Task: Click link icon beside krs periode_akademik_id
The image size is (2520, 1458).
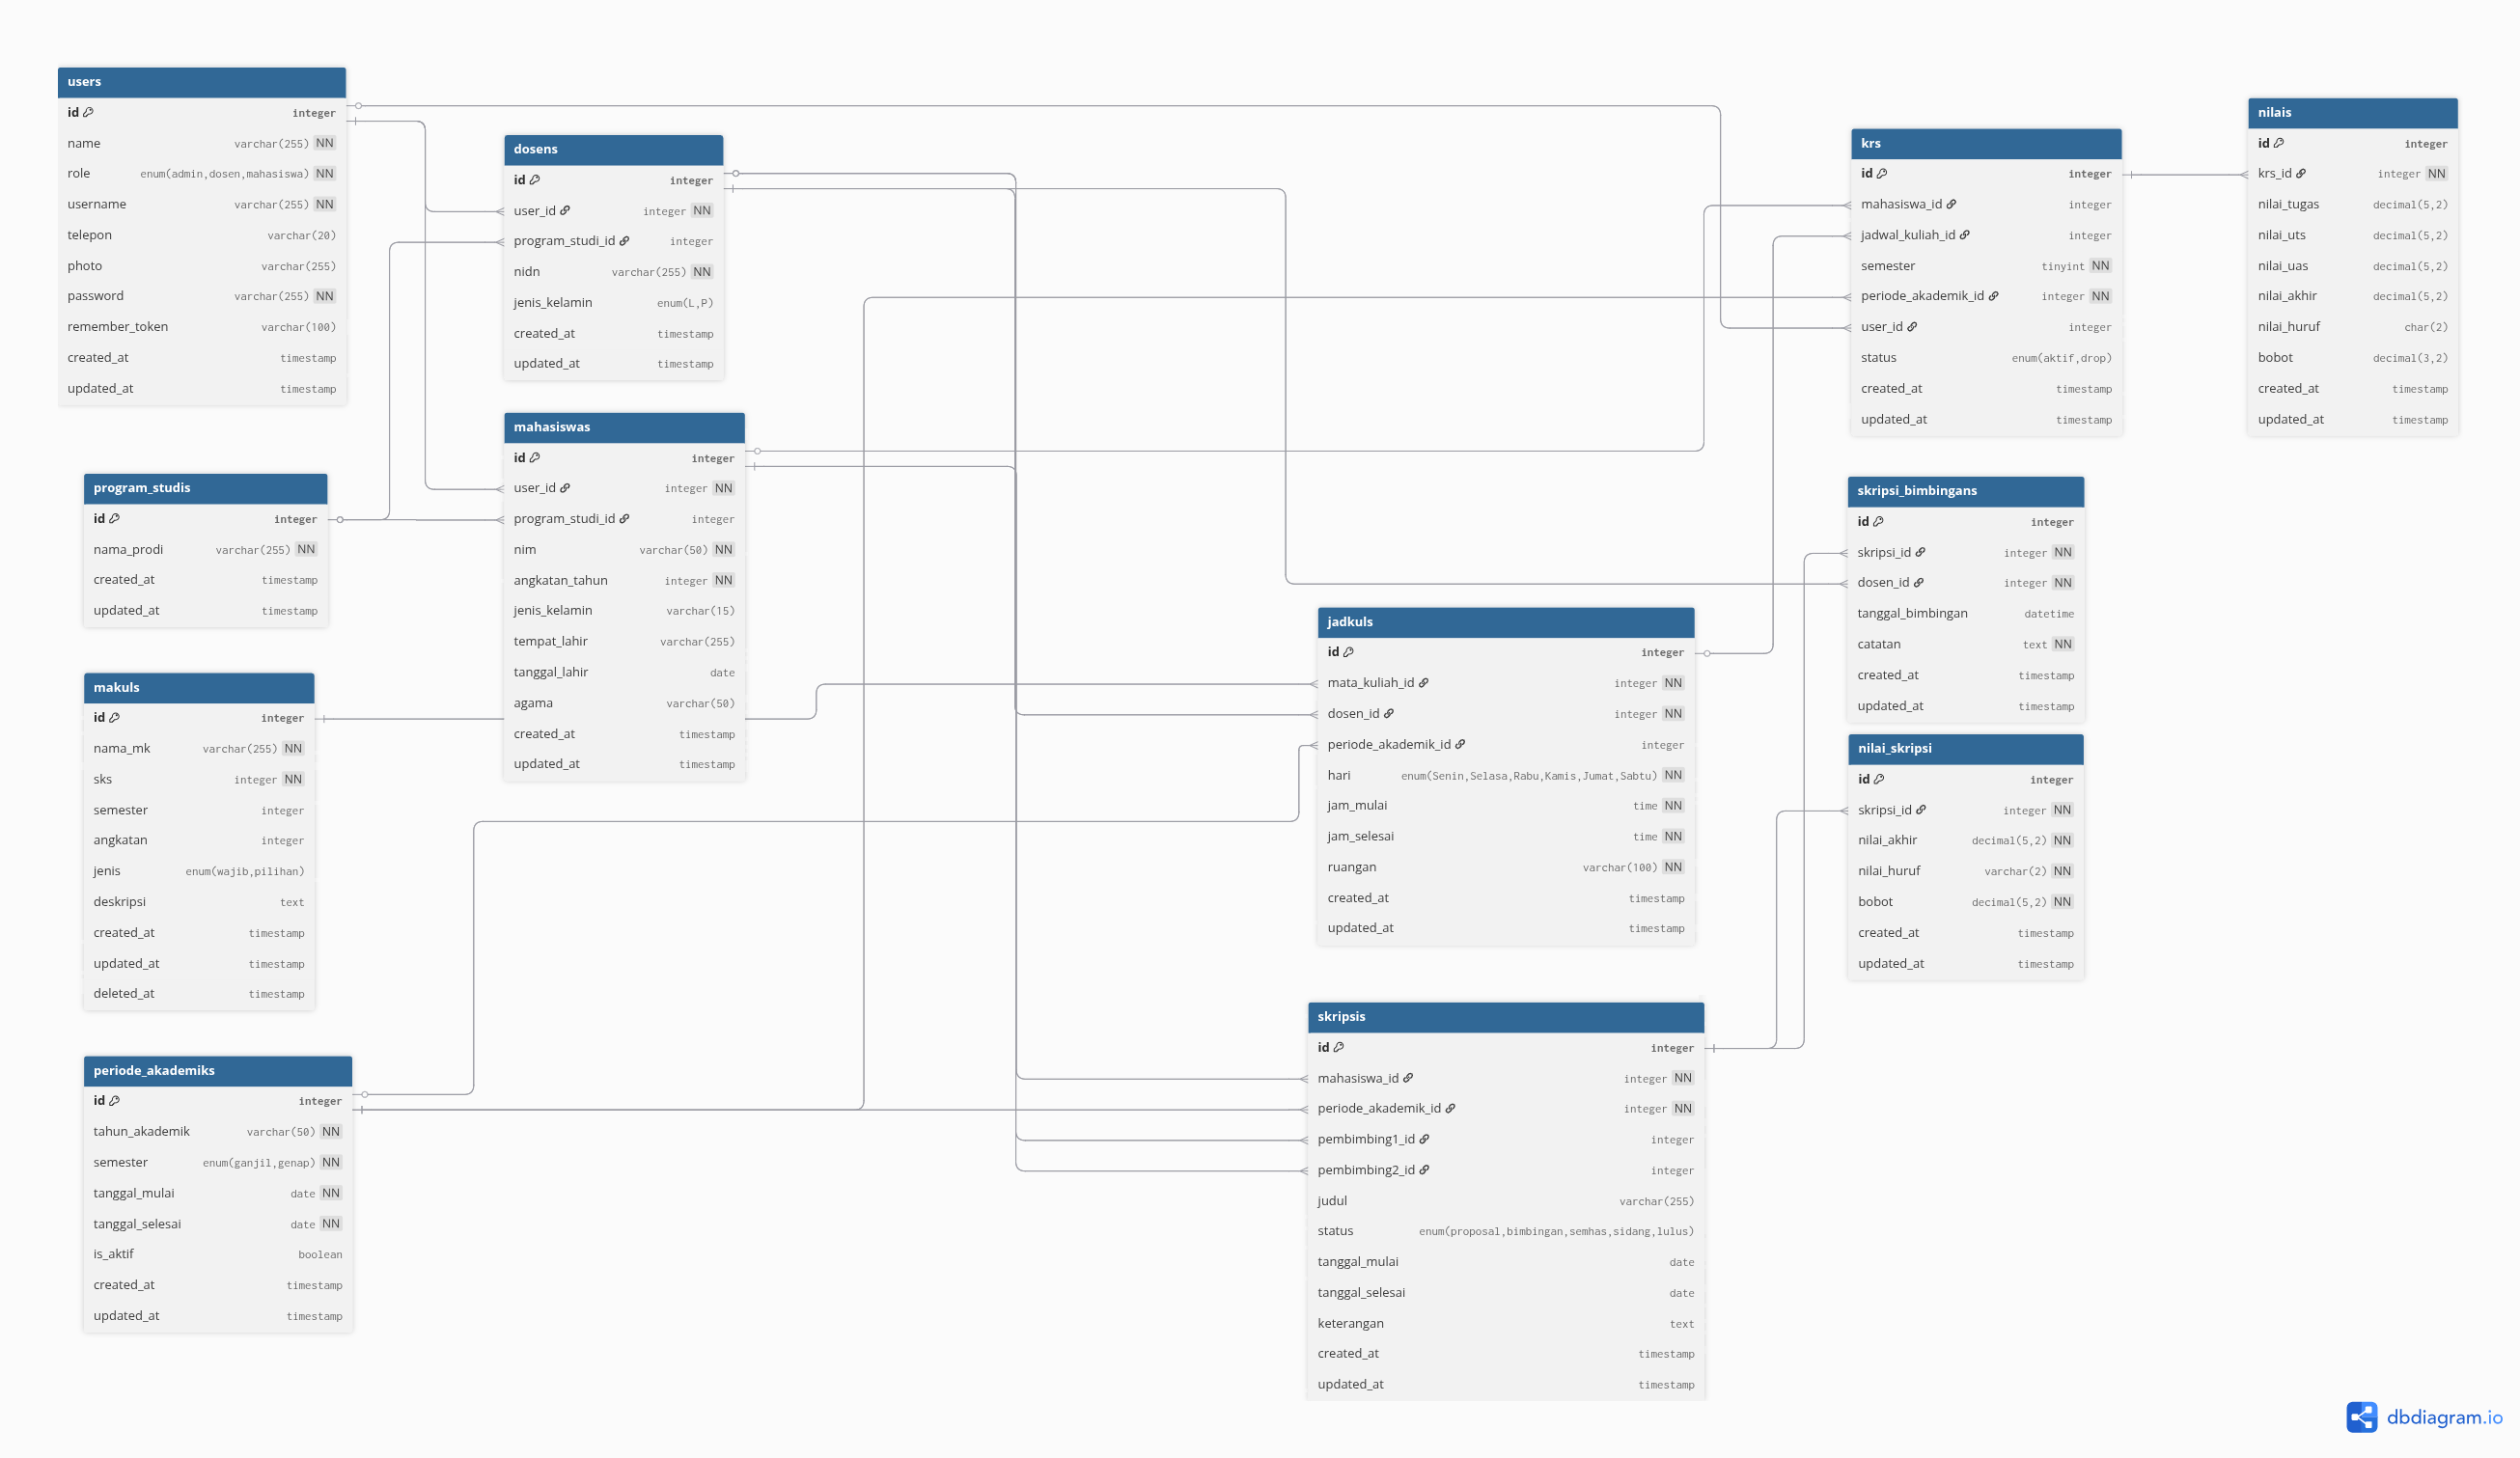Action: (1993, 296)
